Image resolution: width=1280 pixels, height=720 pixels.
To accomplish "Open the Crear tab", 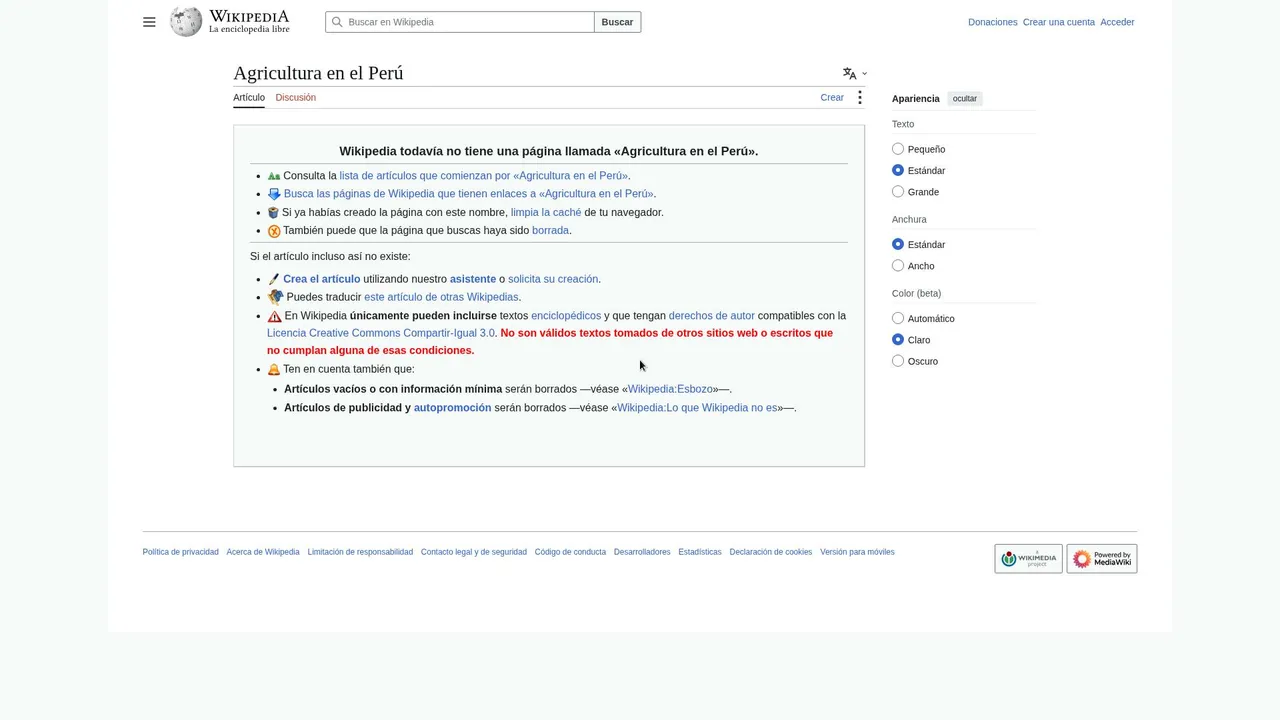I will click(x=832, y=97).
